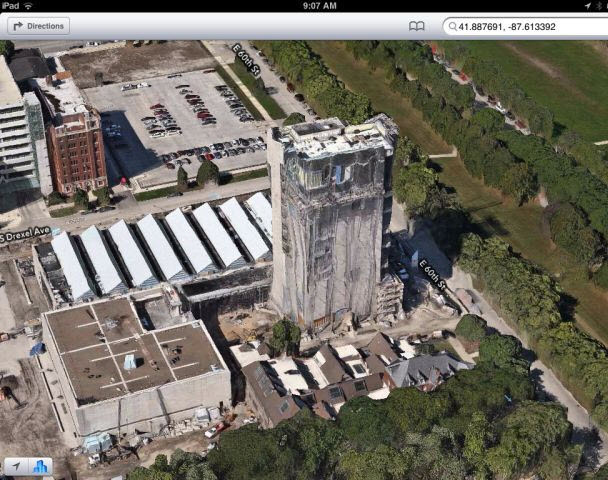Tap the status bar location services arrow
608x480 pixels.
point(587,6)
